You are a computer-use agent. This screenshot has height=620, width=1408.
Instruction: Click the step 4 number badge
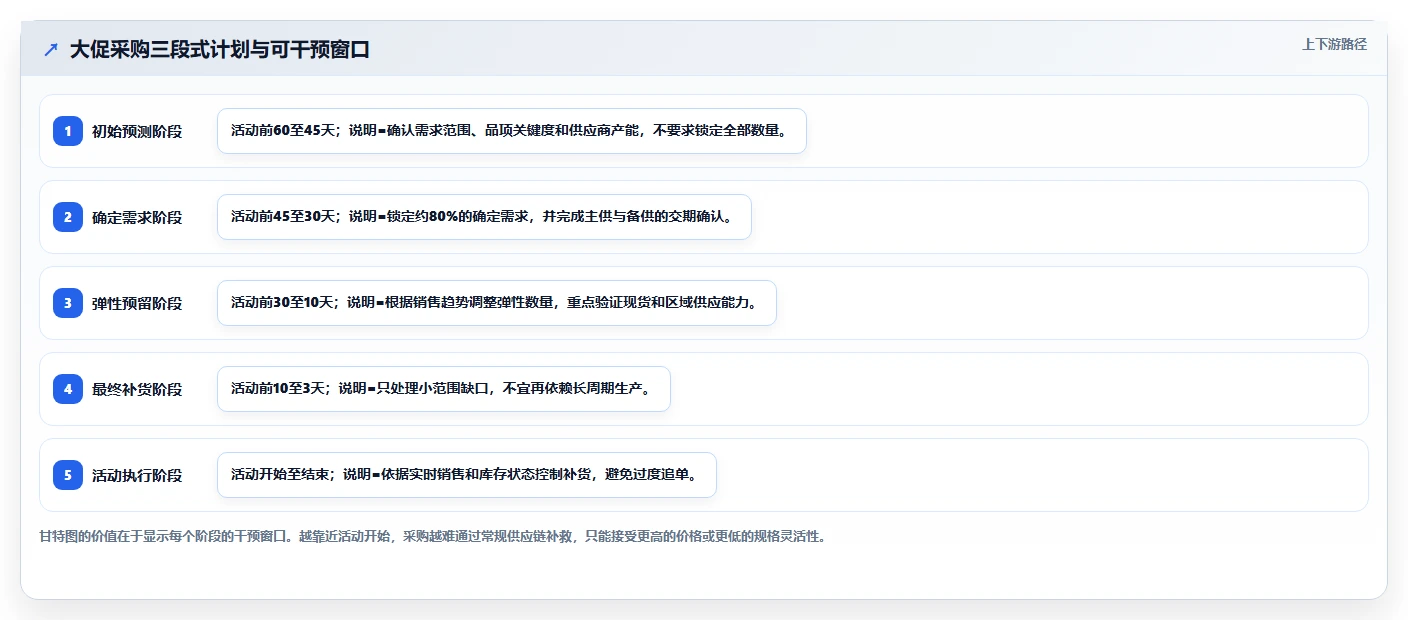click(x=68, y=389)
